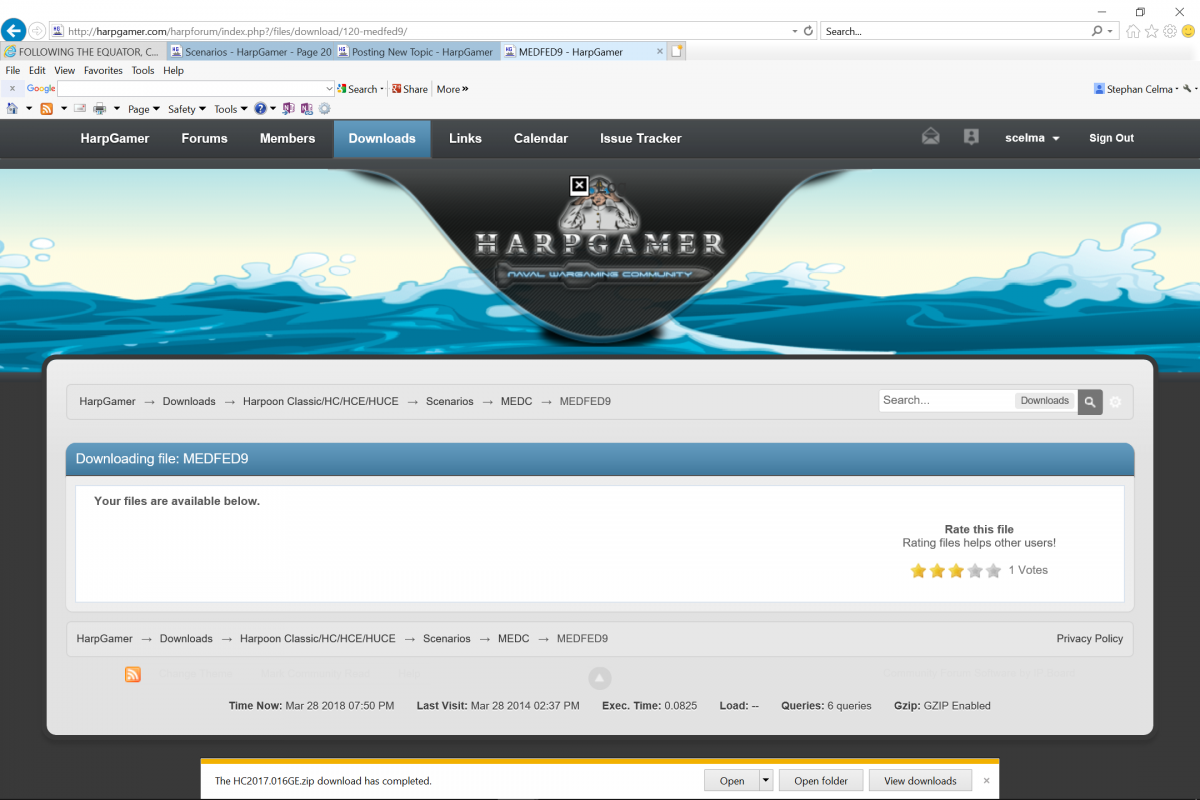The height and width of the screenshot is (800, 1200).
Task: Click the browser home icon near the smiley
Action: pyautogui.click(x=1133, y=31)
